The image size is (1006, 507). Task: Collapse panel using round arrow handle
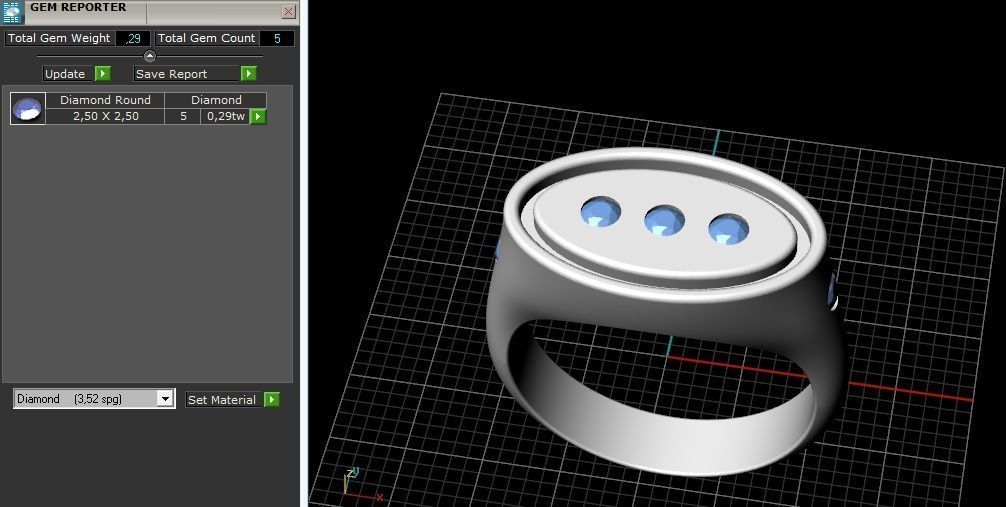coord(149,56)
